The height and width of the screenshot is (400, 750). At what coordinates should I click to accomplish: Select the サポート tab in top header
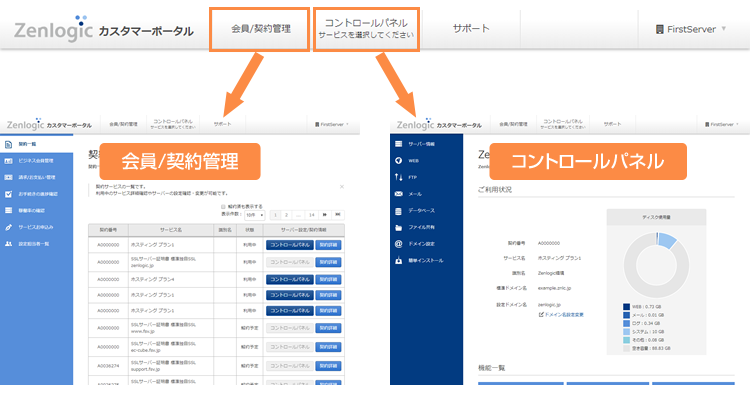click(471, 29)
